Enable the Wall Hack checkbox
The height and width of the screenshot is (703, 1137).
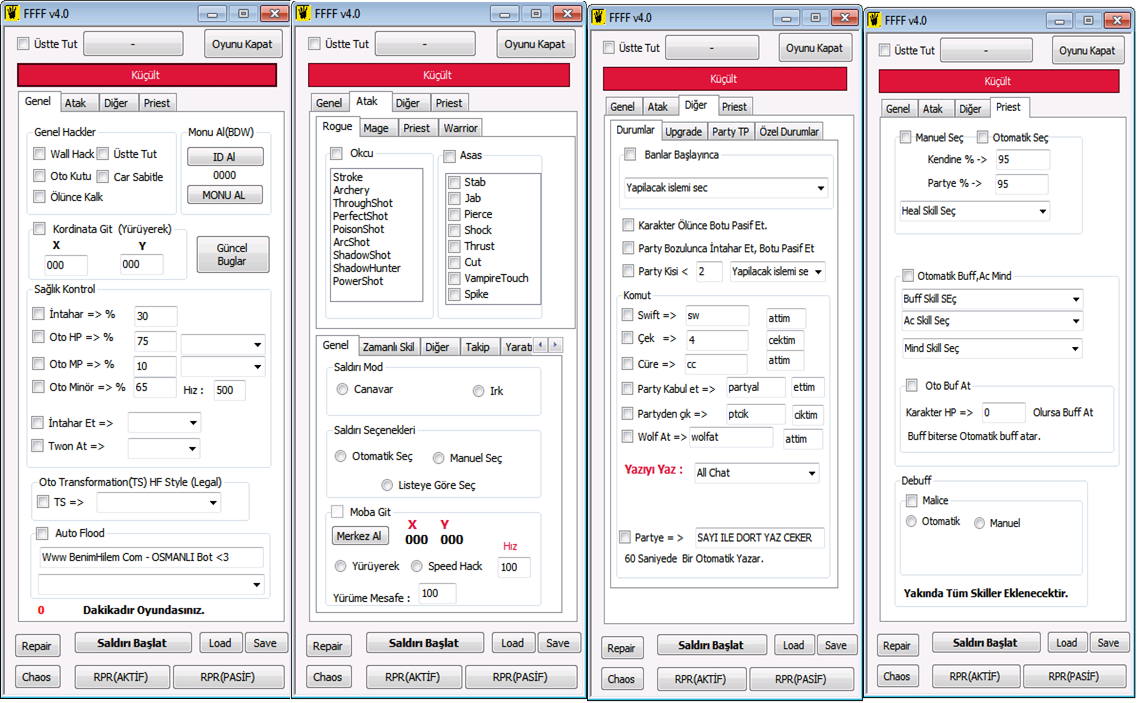39,154
